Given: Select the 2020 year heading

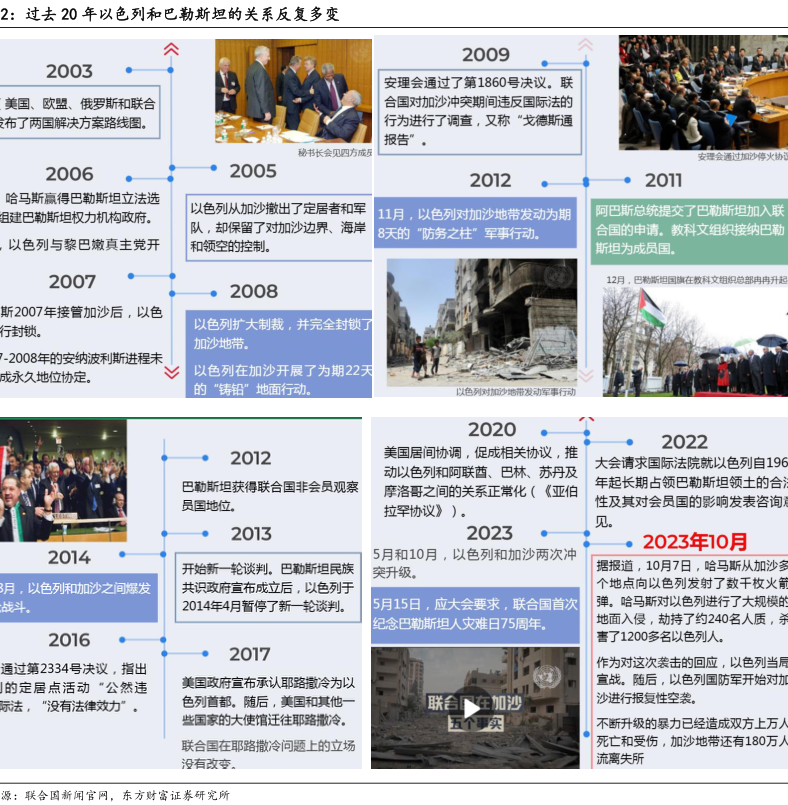Looking at the screenshot, I should (492, 430).
